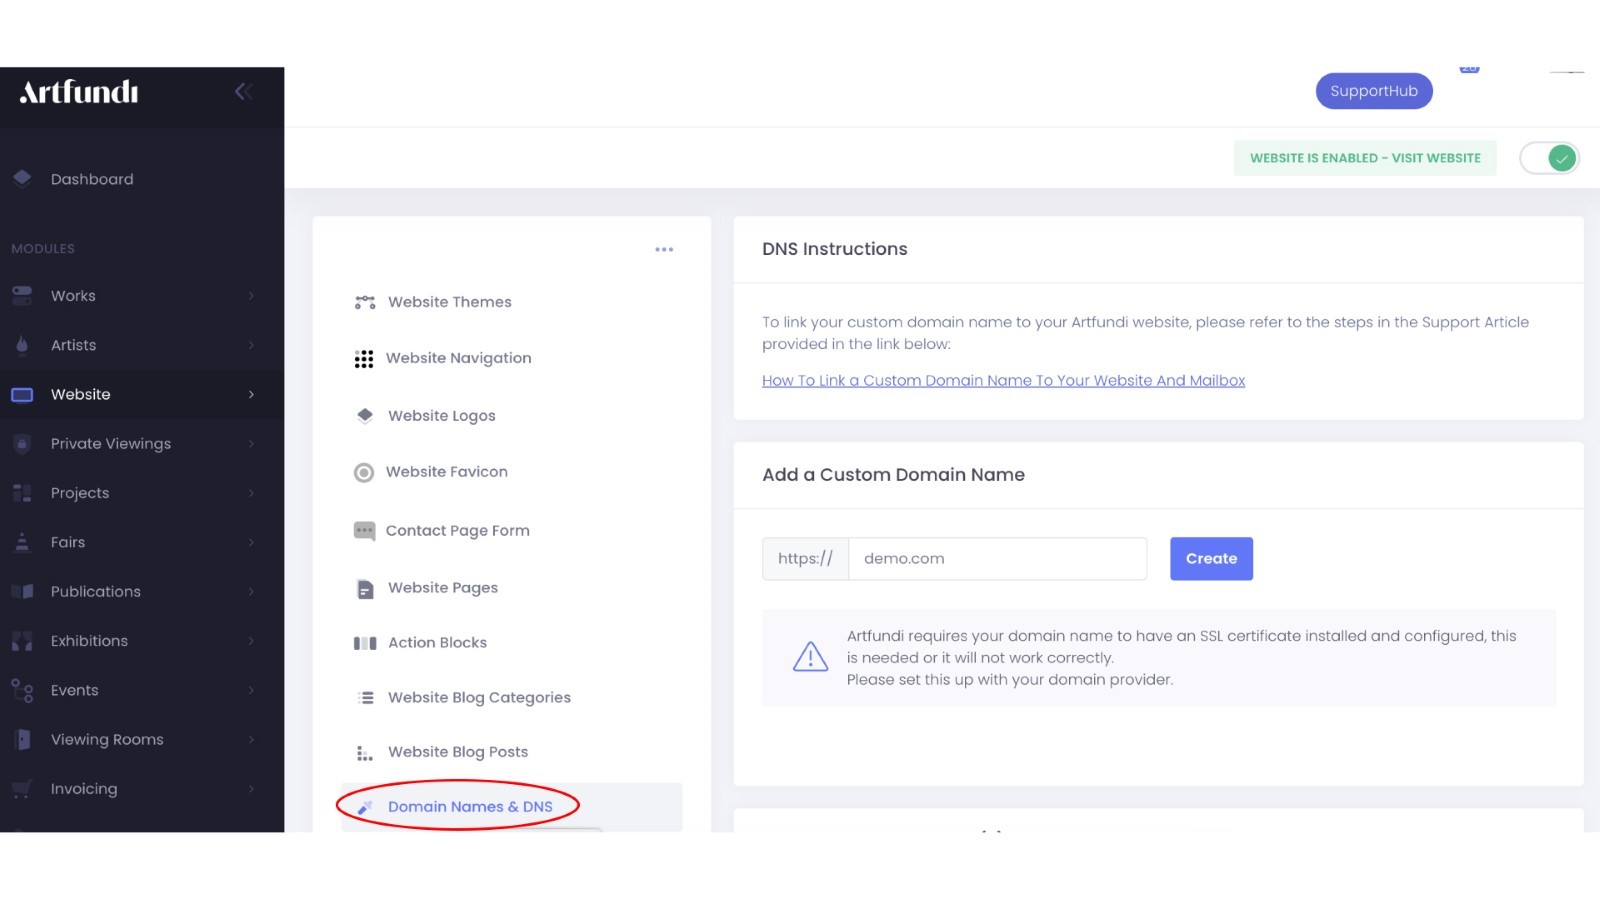
Task: Click the SSL warning triangle icon
Action: coord(810,657)
